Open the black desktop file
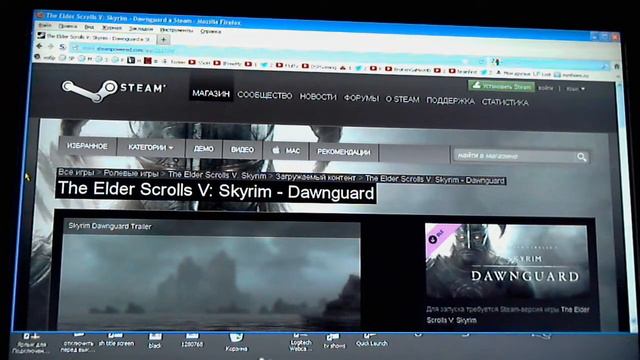This screenshot has height=360, width=640. point(155,340)
